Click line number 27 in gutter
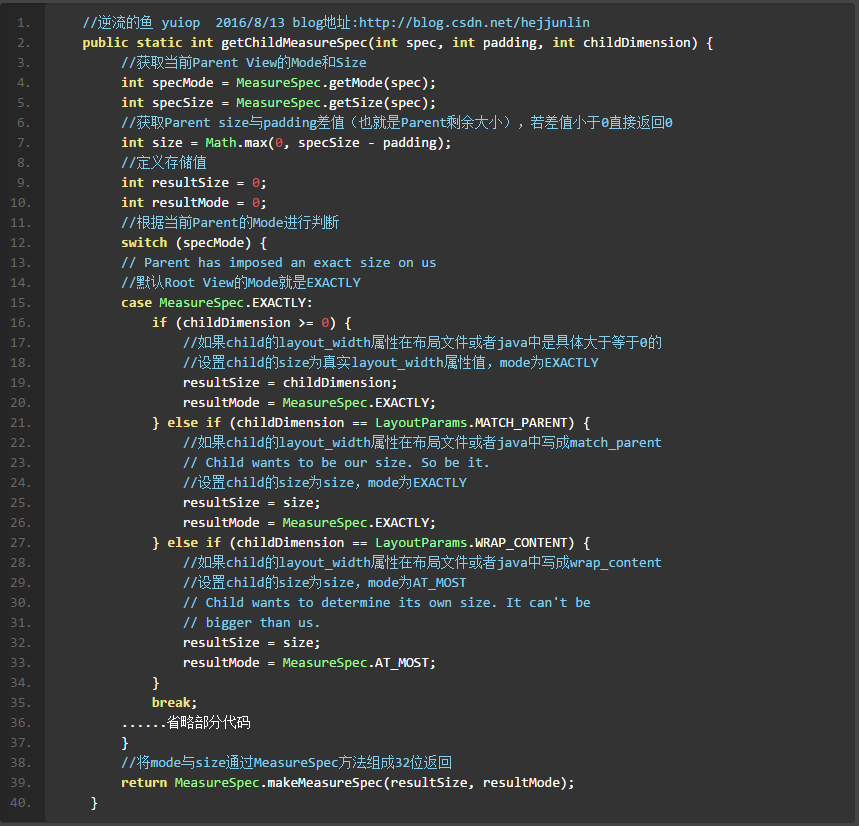 [x=20, y=542]
